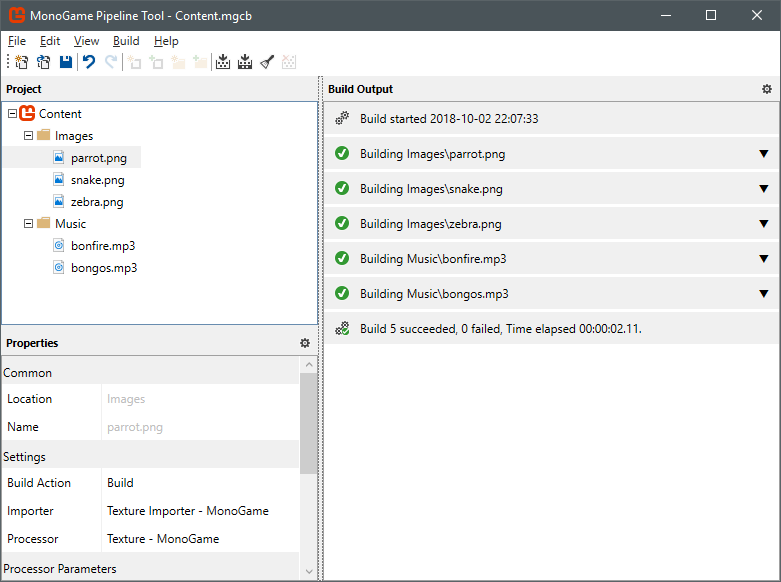
Task: Click the Location property label
Action: click(29, 399)
